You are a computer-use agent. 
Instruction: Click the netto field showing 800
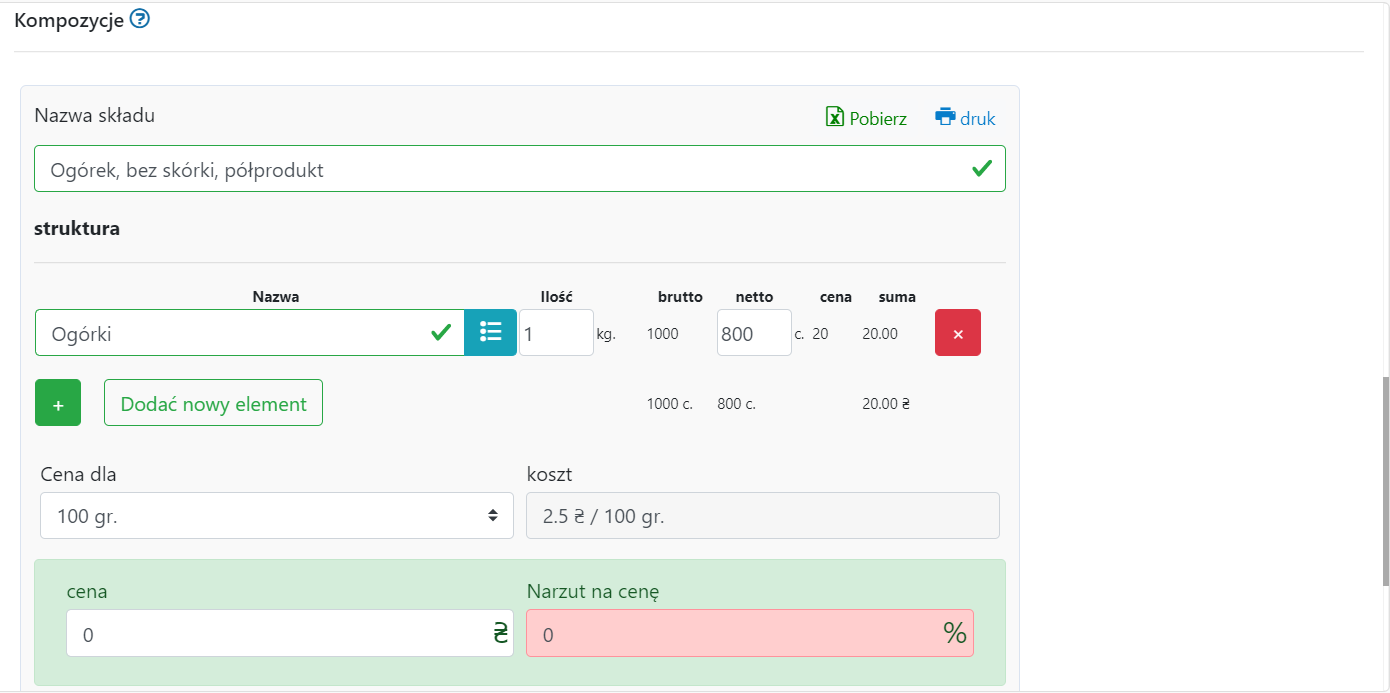pyautogui.click(x=753, y=333)
